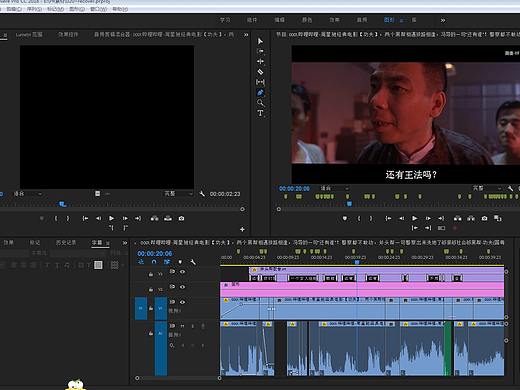This screenshot has height=390, width=520.
Task: Click Export Frame camera in Program monitor
Action: tap(484, 218)
